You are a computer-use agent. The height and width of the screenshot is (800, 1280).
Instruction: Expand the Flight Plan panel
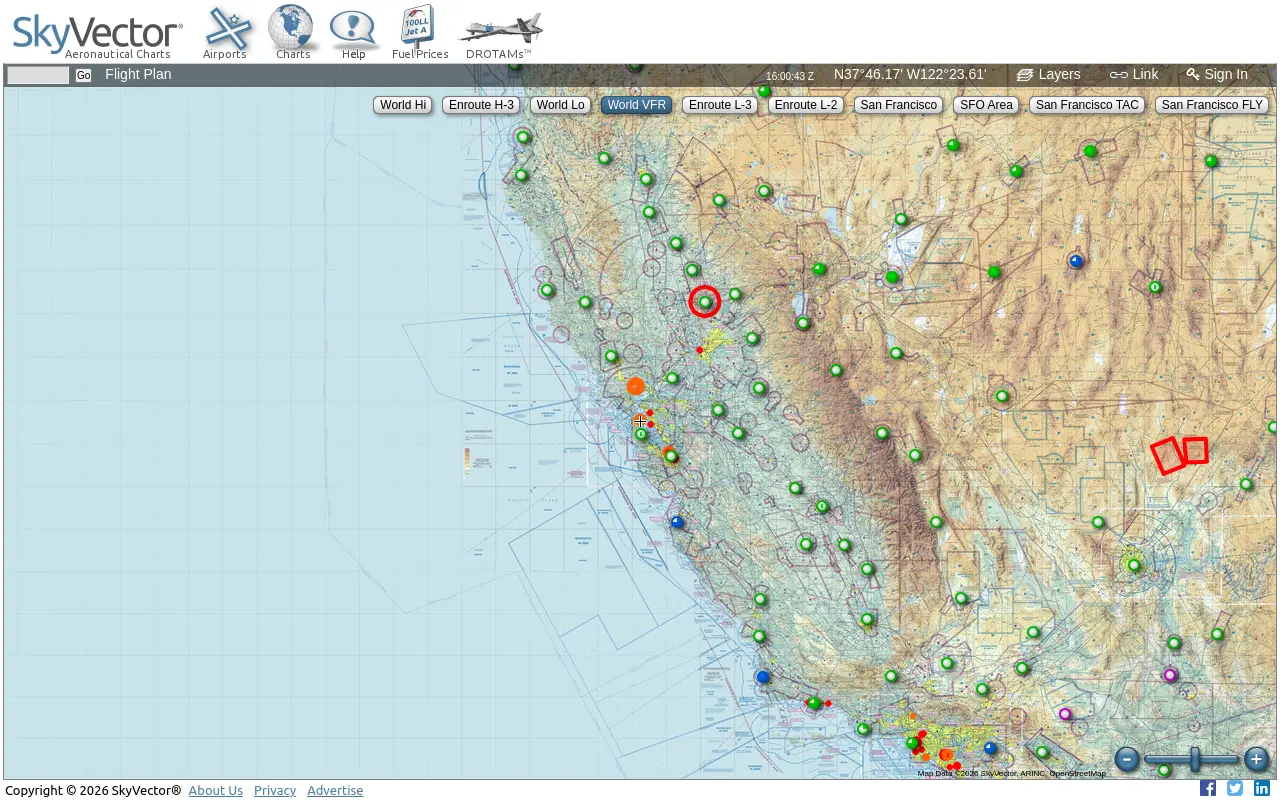click(138, 74)
